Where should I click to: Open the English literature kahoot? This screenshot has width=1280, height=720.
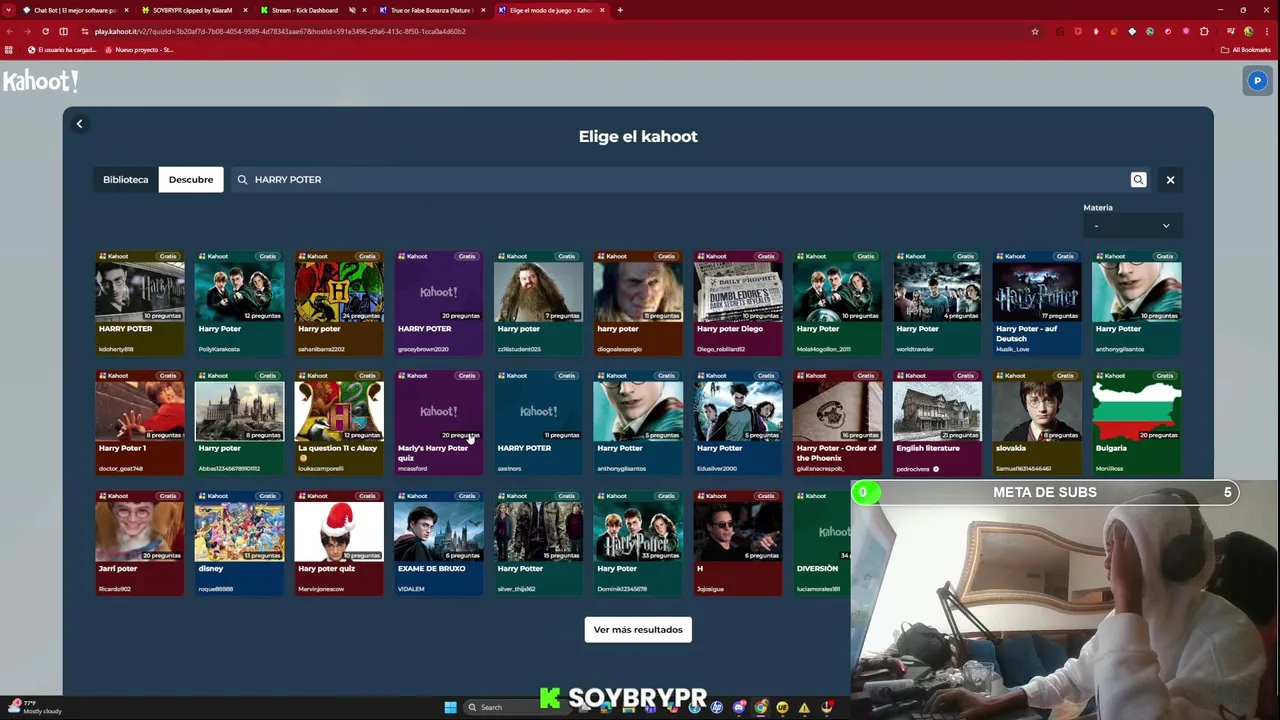pyautogui.click(x=937, y=423)
